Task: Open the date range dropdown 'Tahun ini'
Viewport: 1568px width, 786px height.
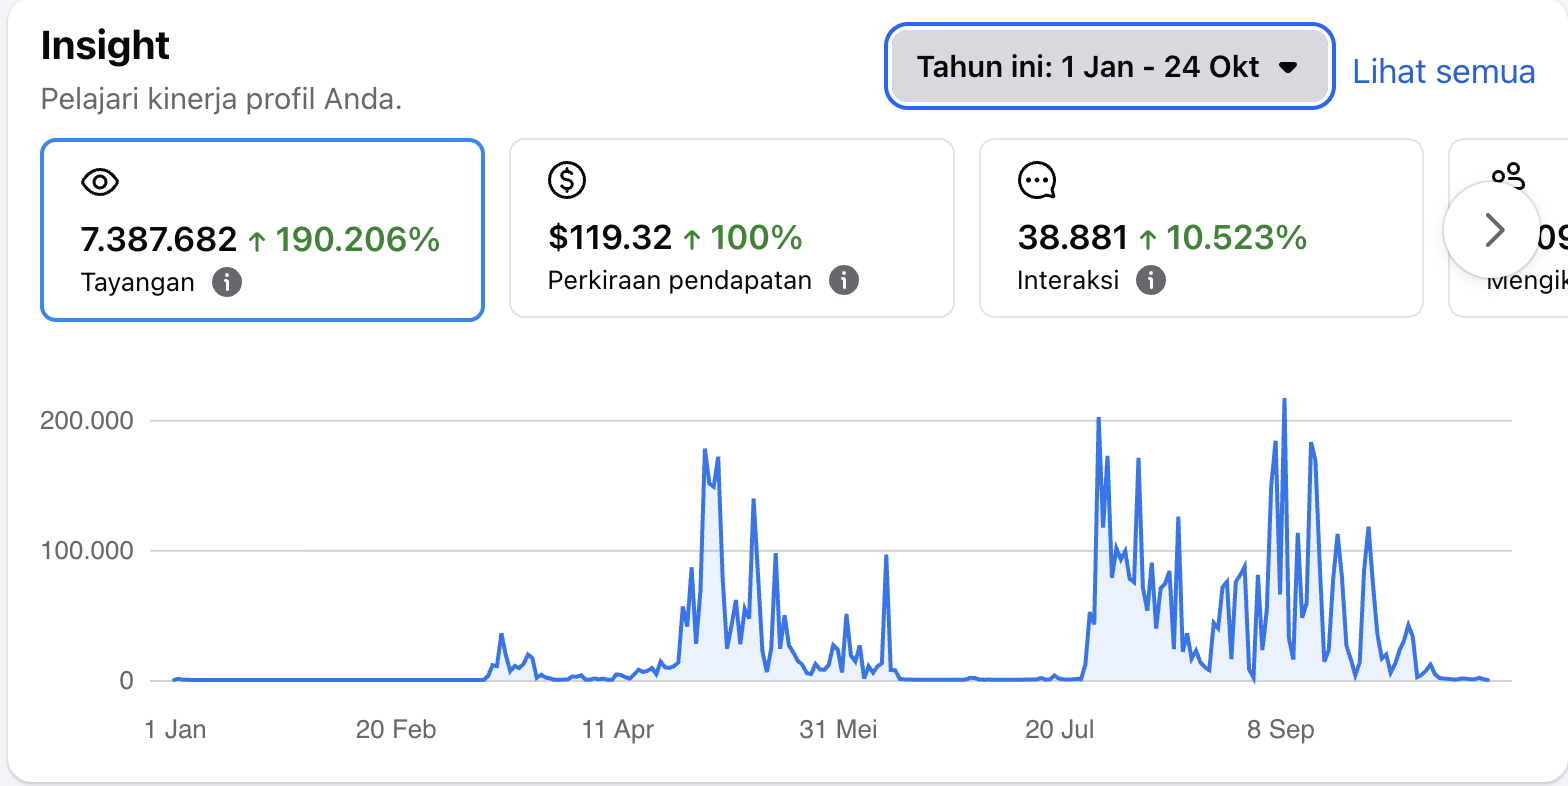Action: (x=1109, y=67)
